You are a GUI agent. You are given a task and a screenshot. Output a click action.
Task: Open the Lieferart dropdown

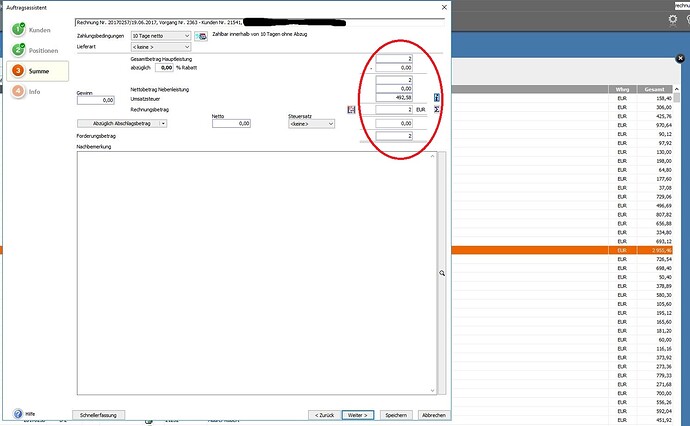coord(161,47)
